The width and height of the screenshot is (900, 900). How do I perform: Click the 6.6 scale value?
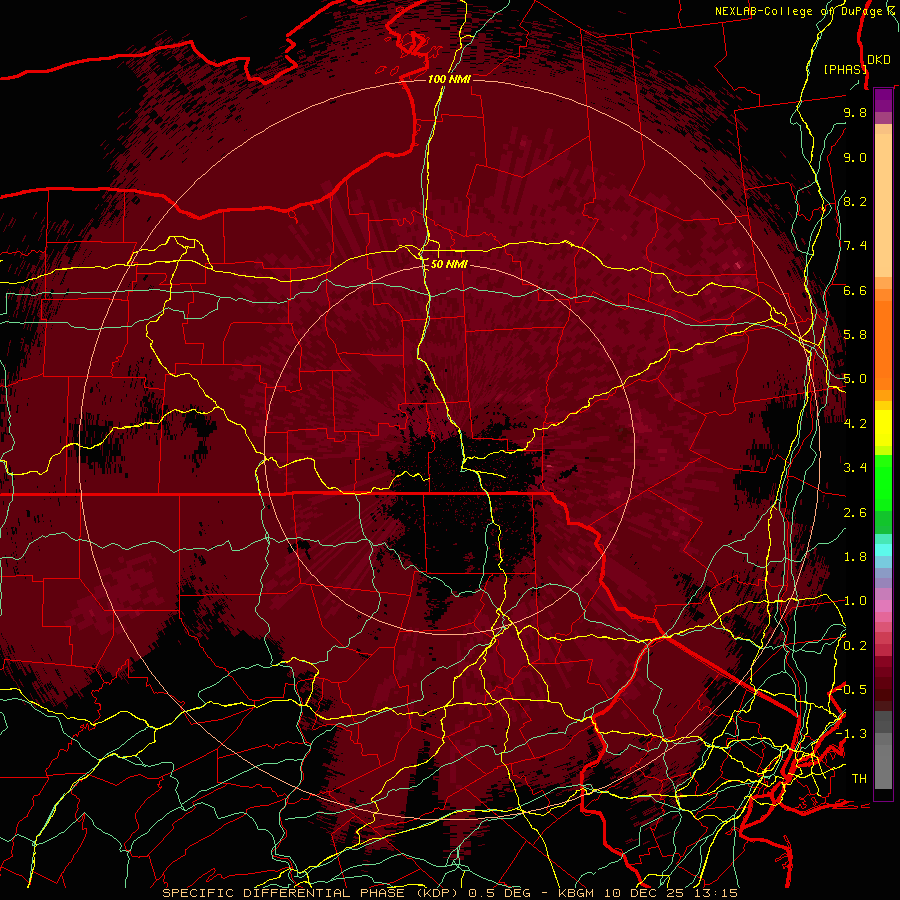(855, 290)
